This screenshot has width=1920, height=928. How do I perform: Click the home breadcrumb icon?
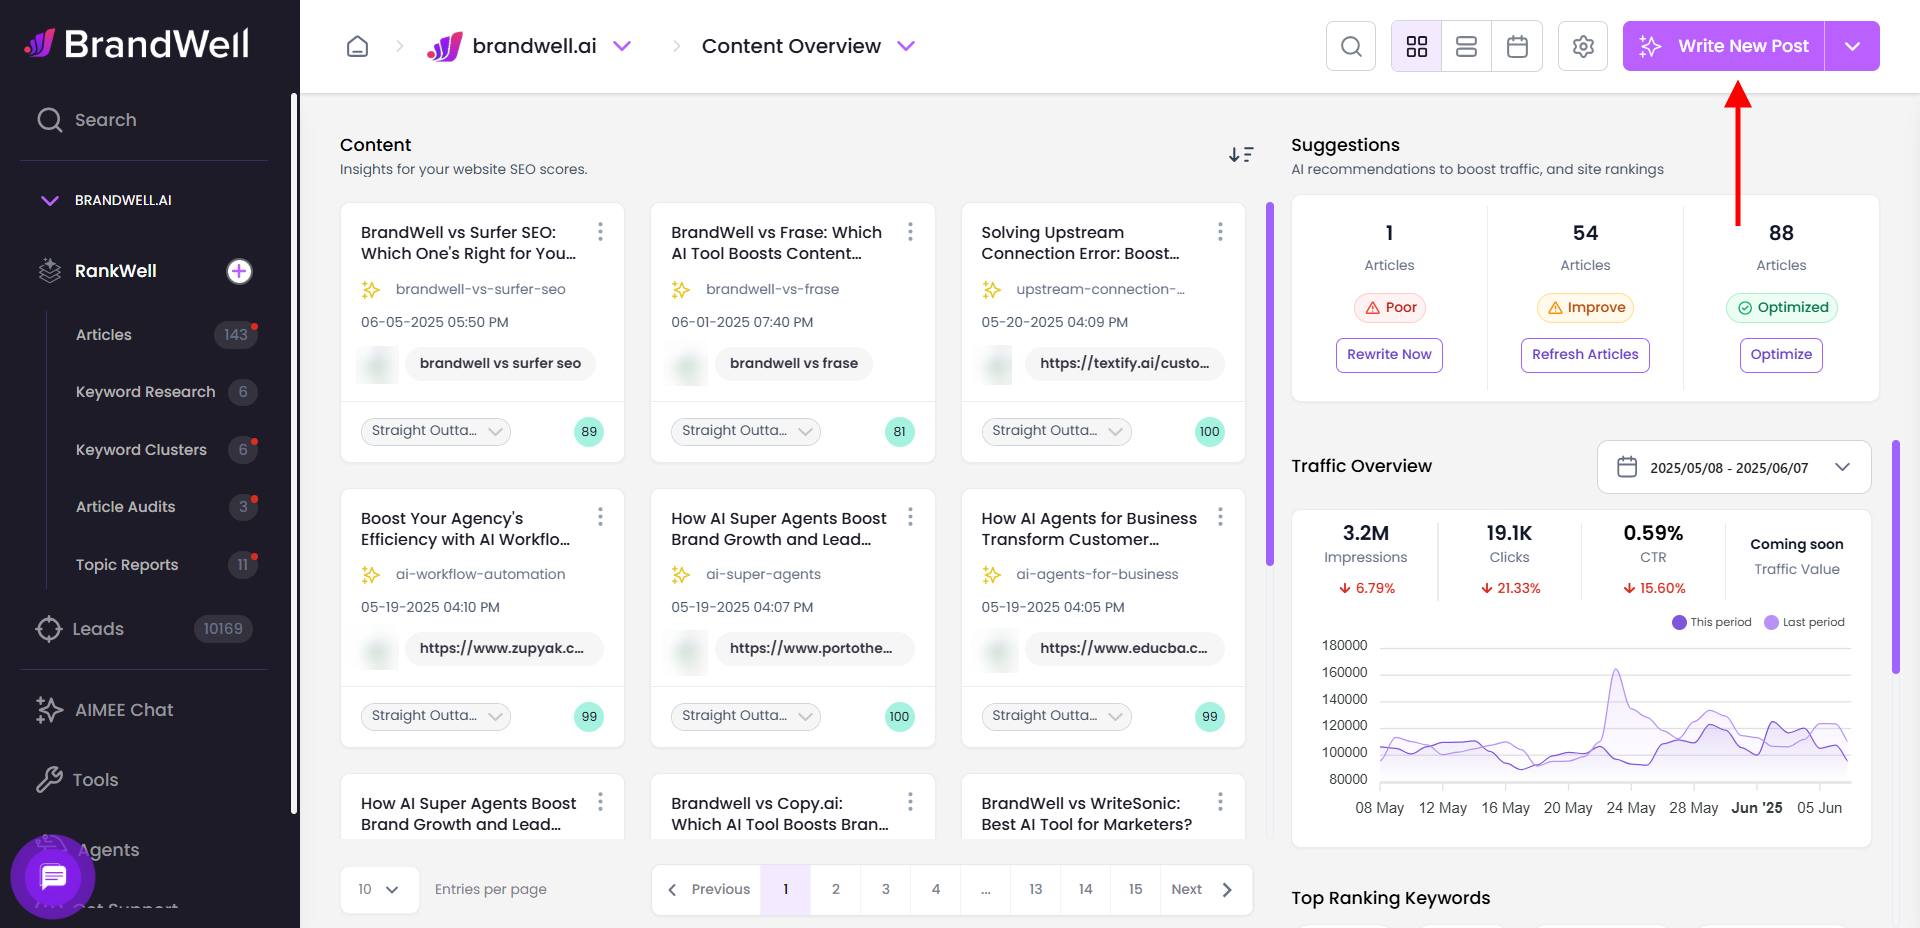click(x=357, y=46)
